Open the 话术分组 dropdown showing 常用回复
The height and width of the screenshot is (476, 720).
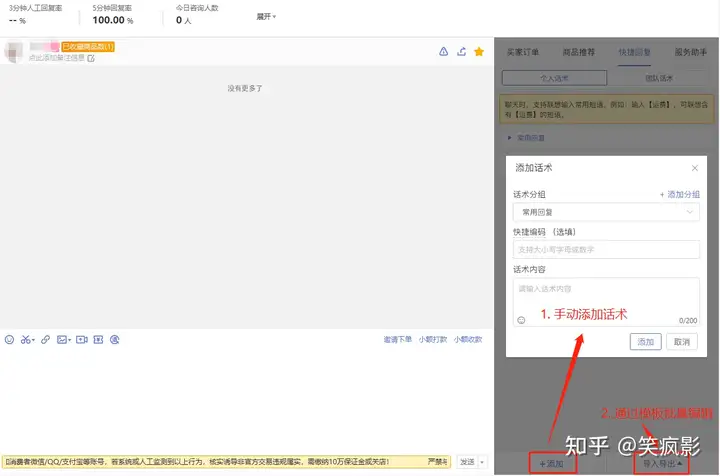[x=606, y=212]
